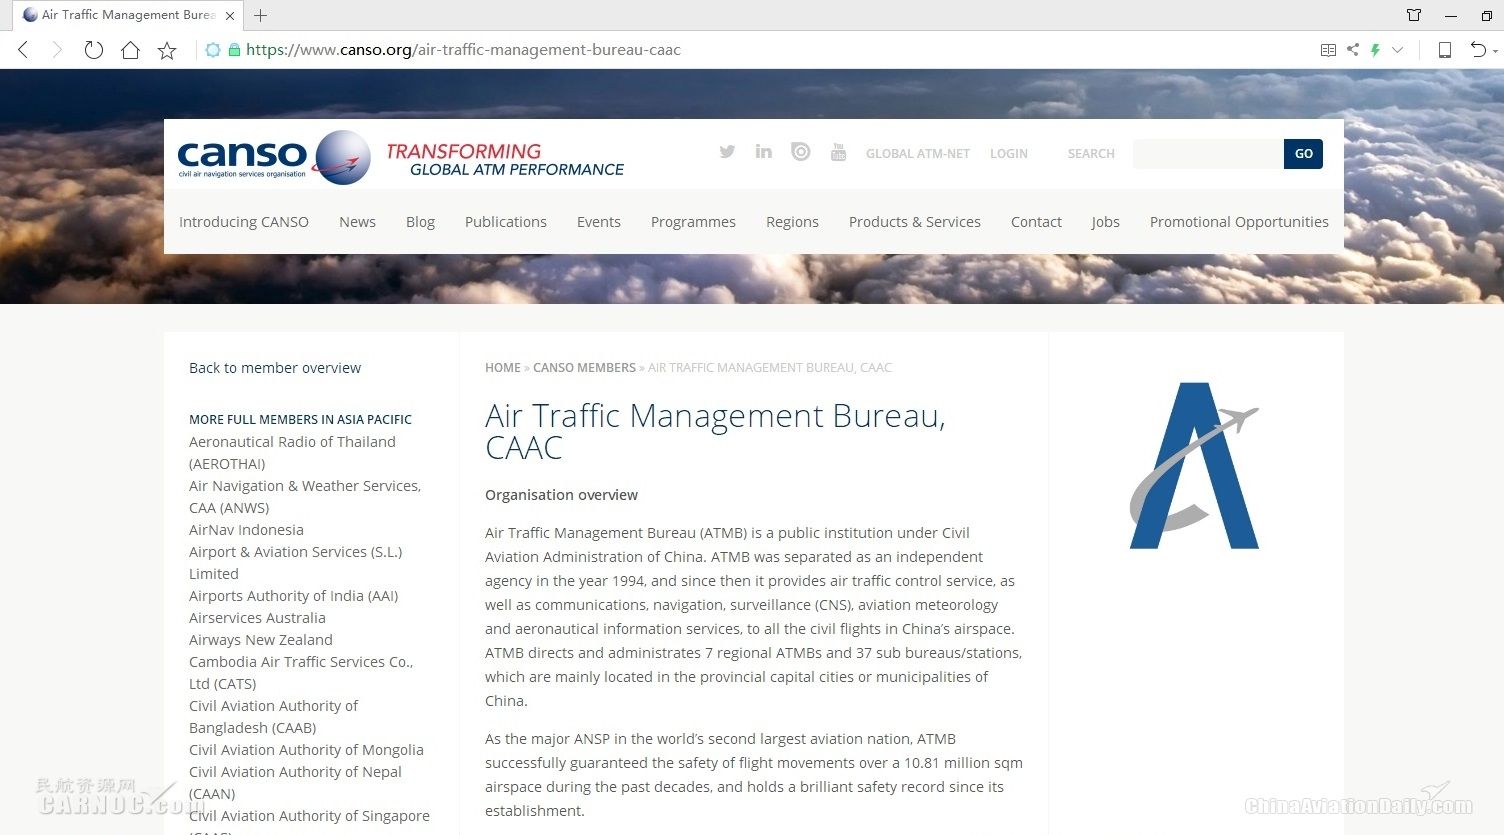Screen dimensions: 1504x835
Task: Go back with the browser back arrow
Action: pyautogui.click(x=23, y=50)
